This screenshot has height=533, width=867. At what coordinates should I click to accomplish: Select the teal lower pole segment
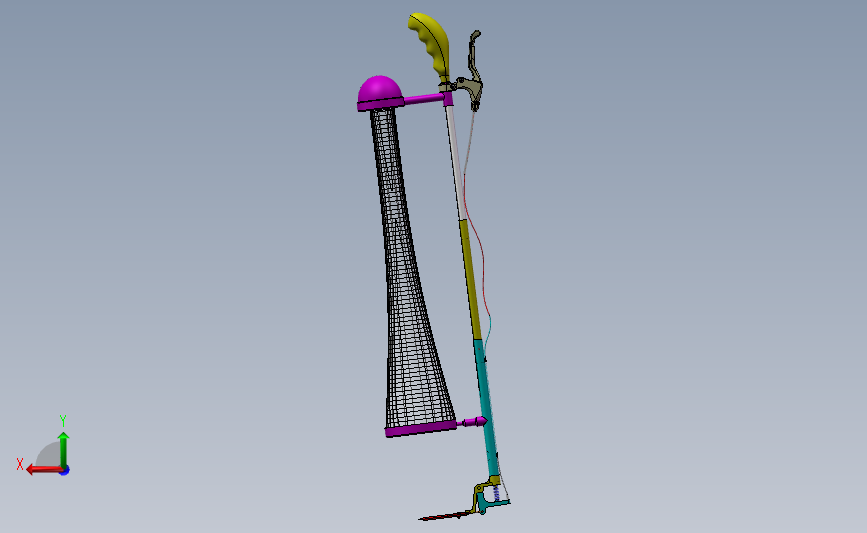coord(487,406)
